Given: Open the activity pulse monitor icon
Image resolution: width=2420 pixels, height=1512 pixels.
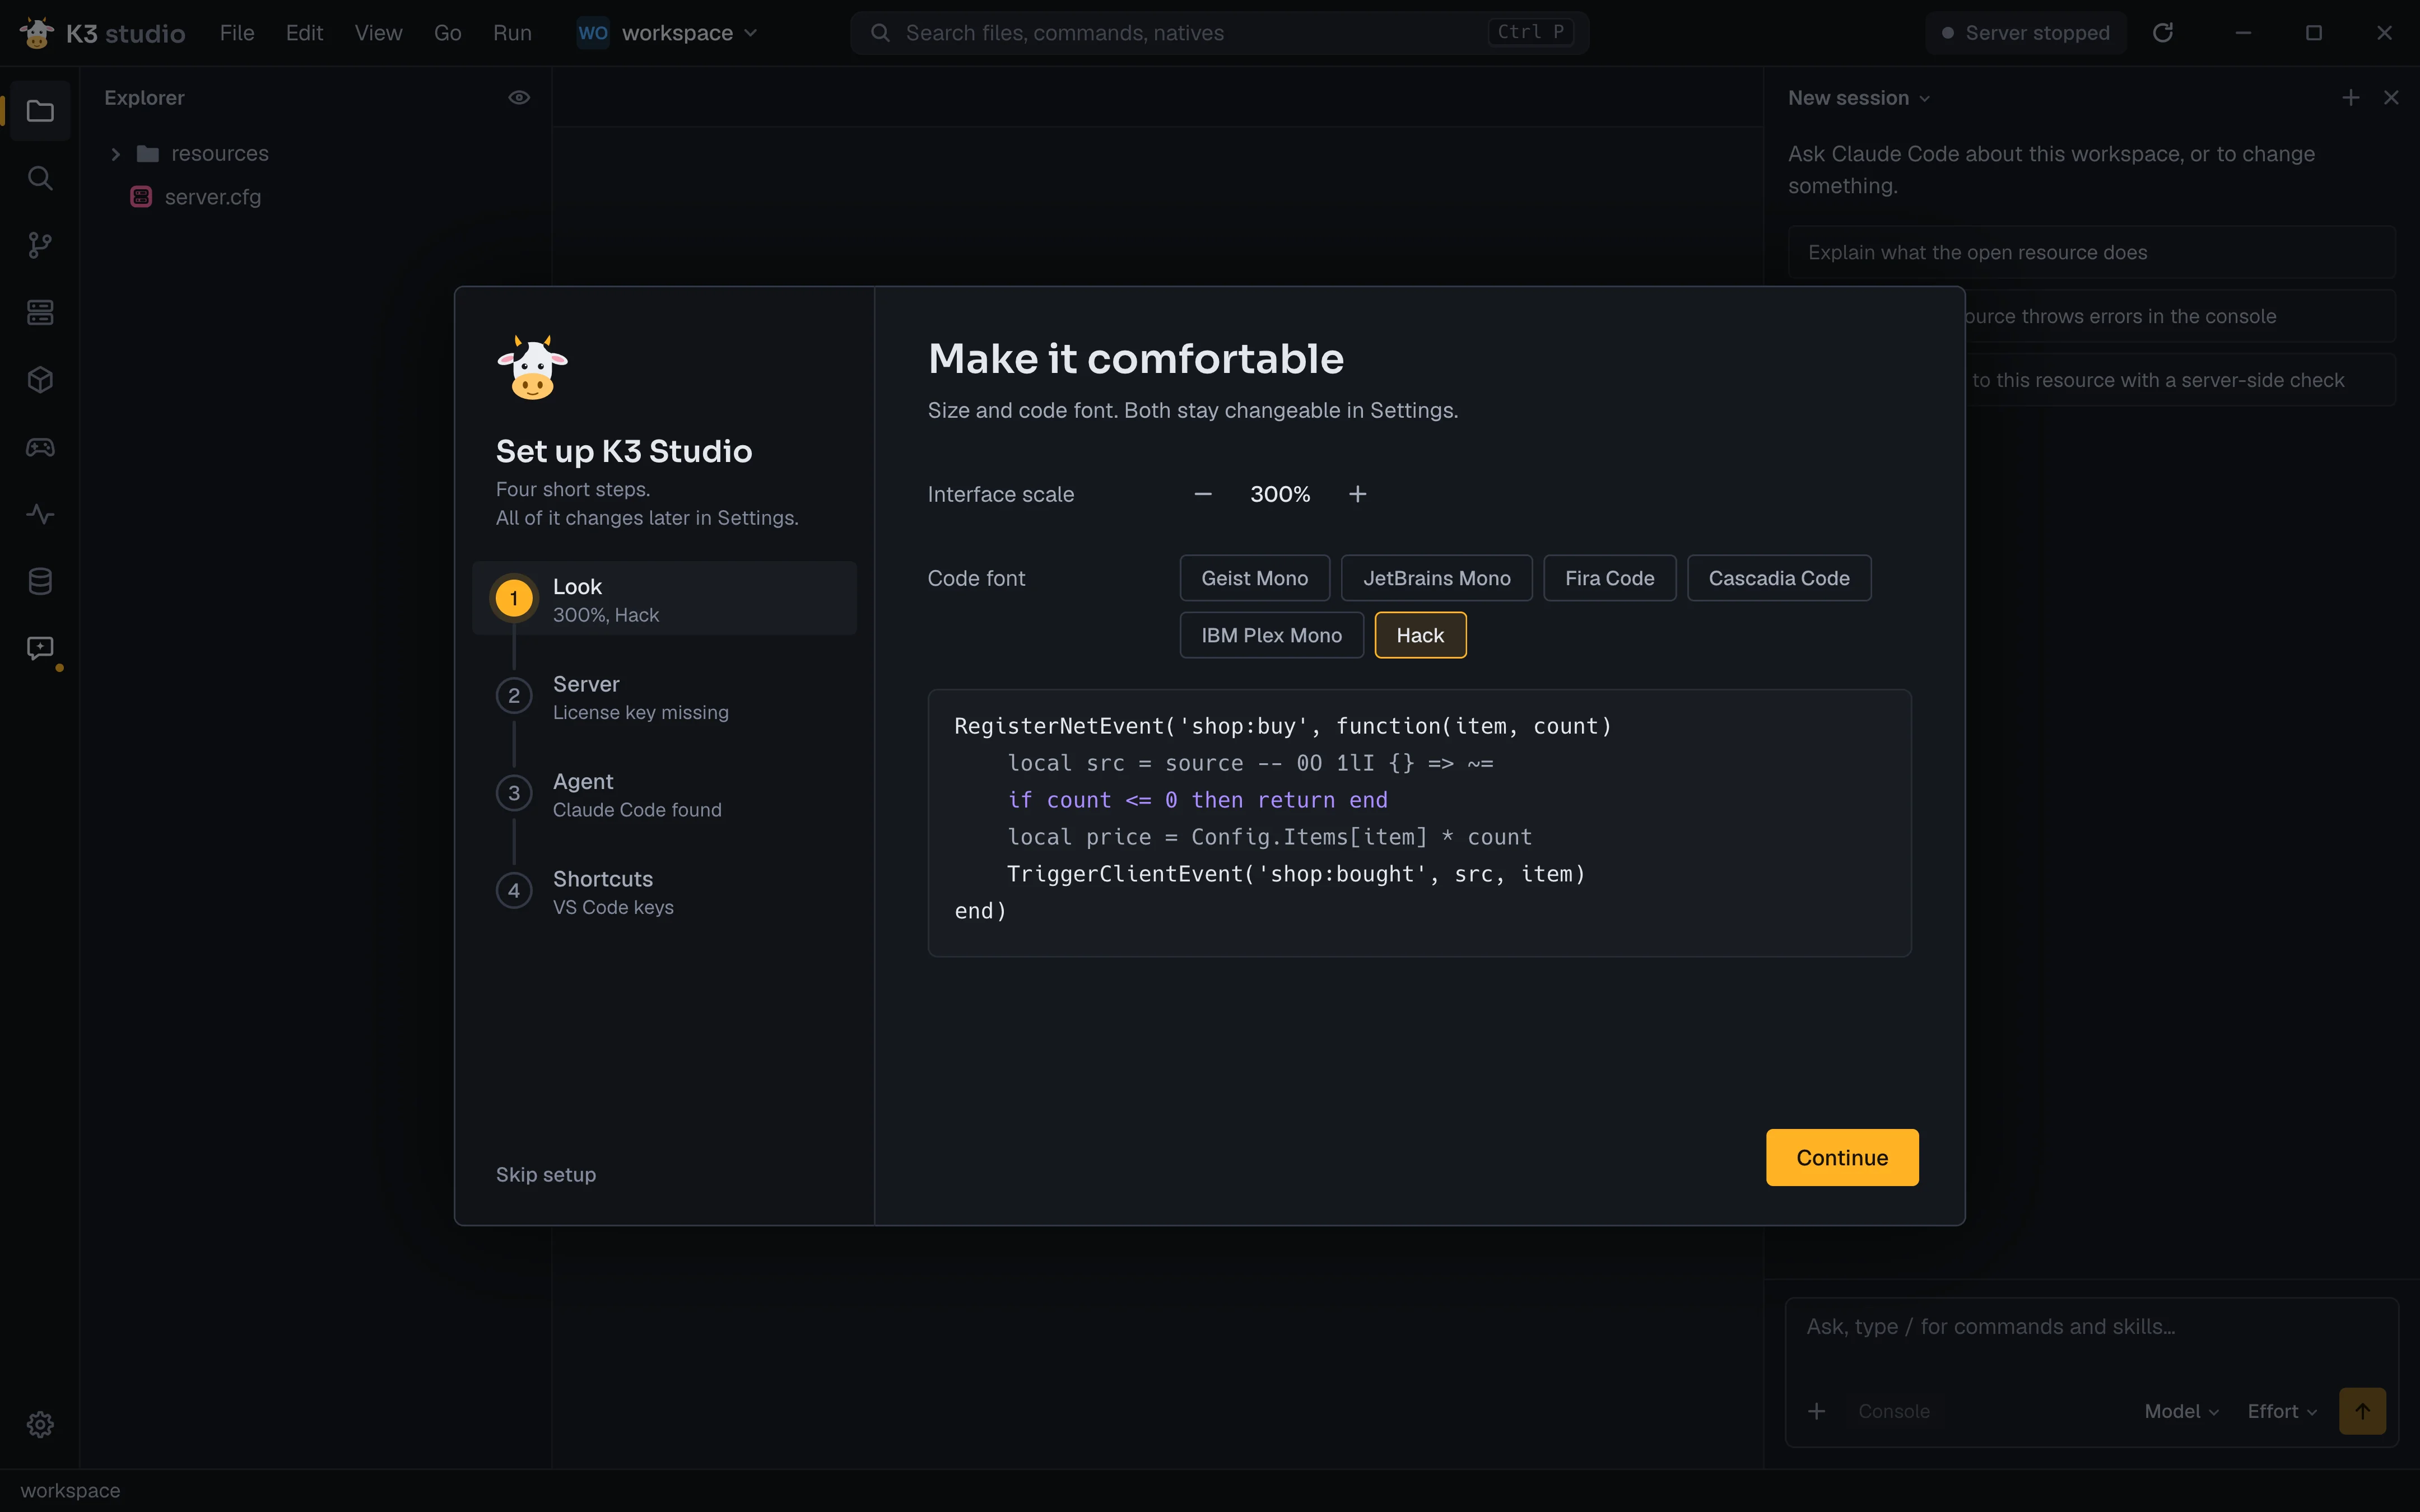Looking at the screenshot, I should (x=40, y=514).
